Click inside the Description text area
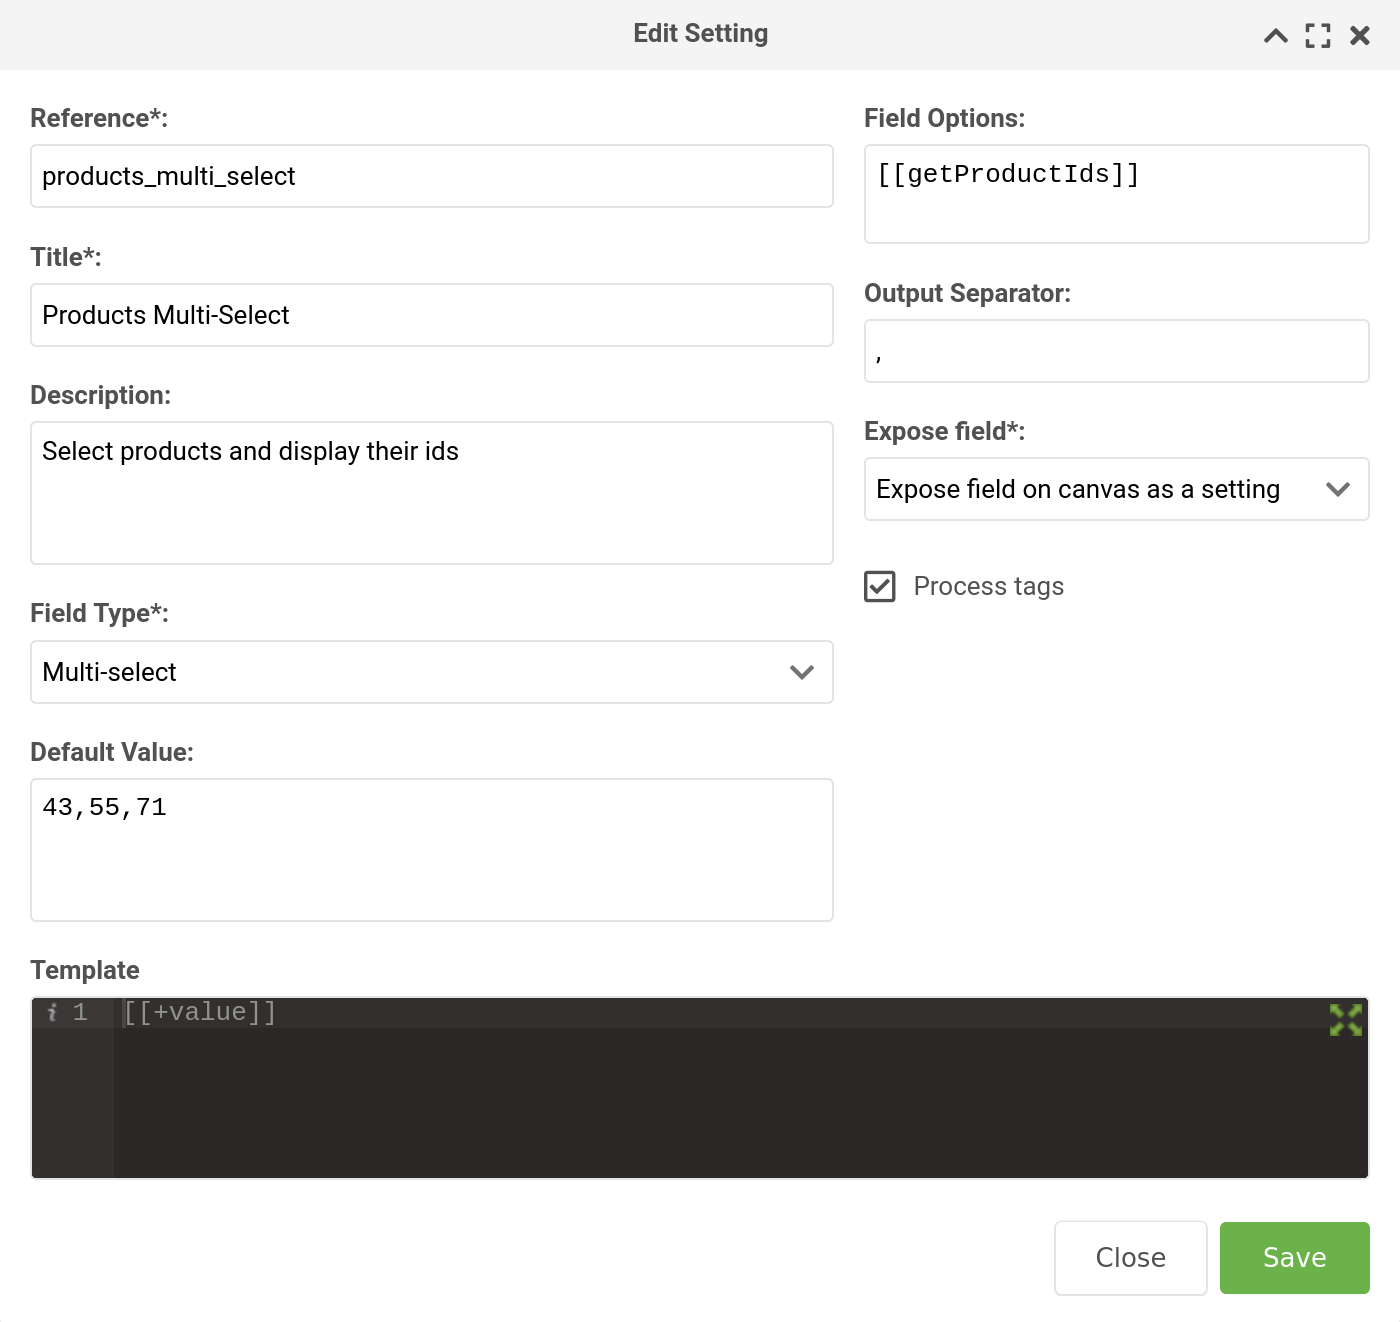This screenshot has height=1322, width=1400. click(x=431, y=493)
